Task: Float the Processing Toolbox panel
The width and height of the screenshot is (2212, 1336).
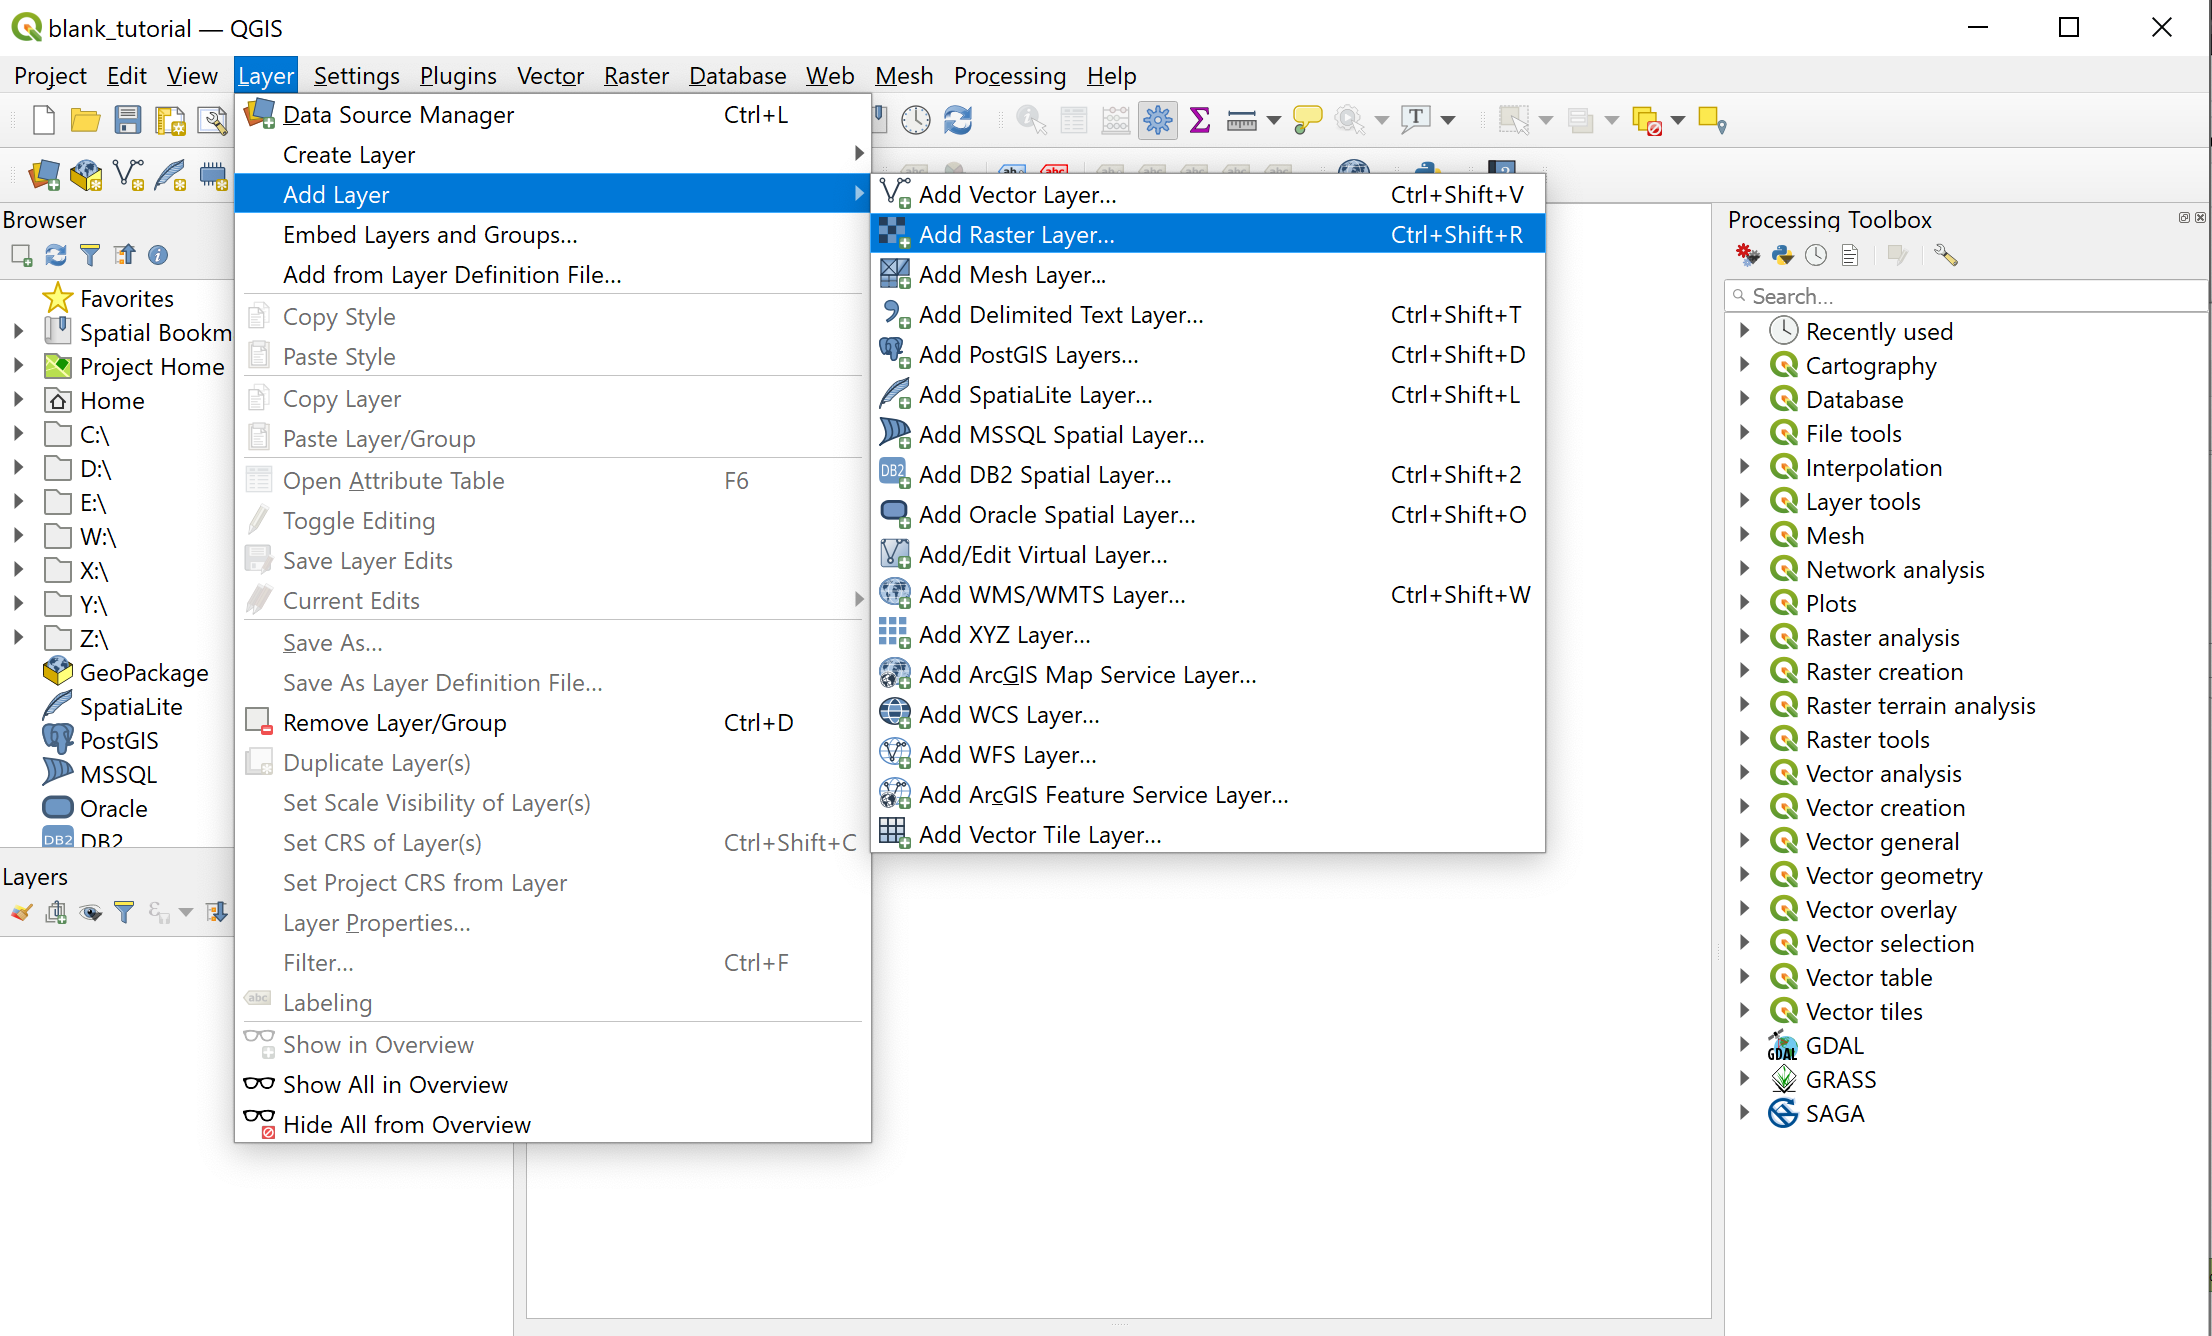Action: (x=2184, y=217)
